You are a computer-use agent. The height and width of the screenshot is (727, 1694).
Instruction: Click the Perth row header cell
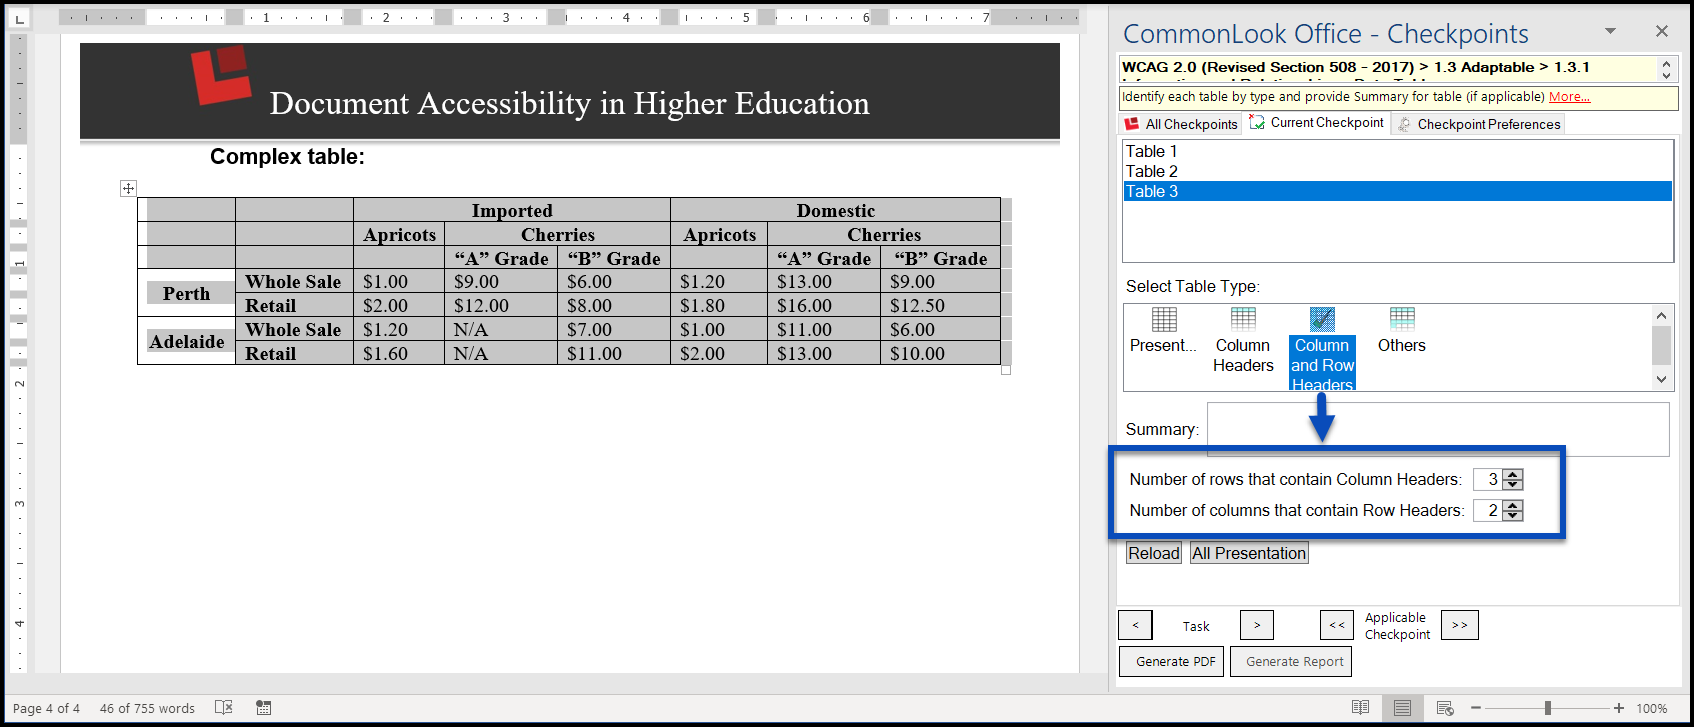tap(187, 293)
